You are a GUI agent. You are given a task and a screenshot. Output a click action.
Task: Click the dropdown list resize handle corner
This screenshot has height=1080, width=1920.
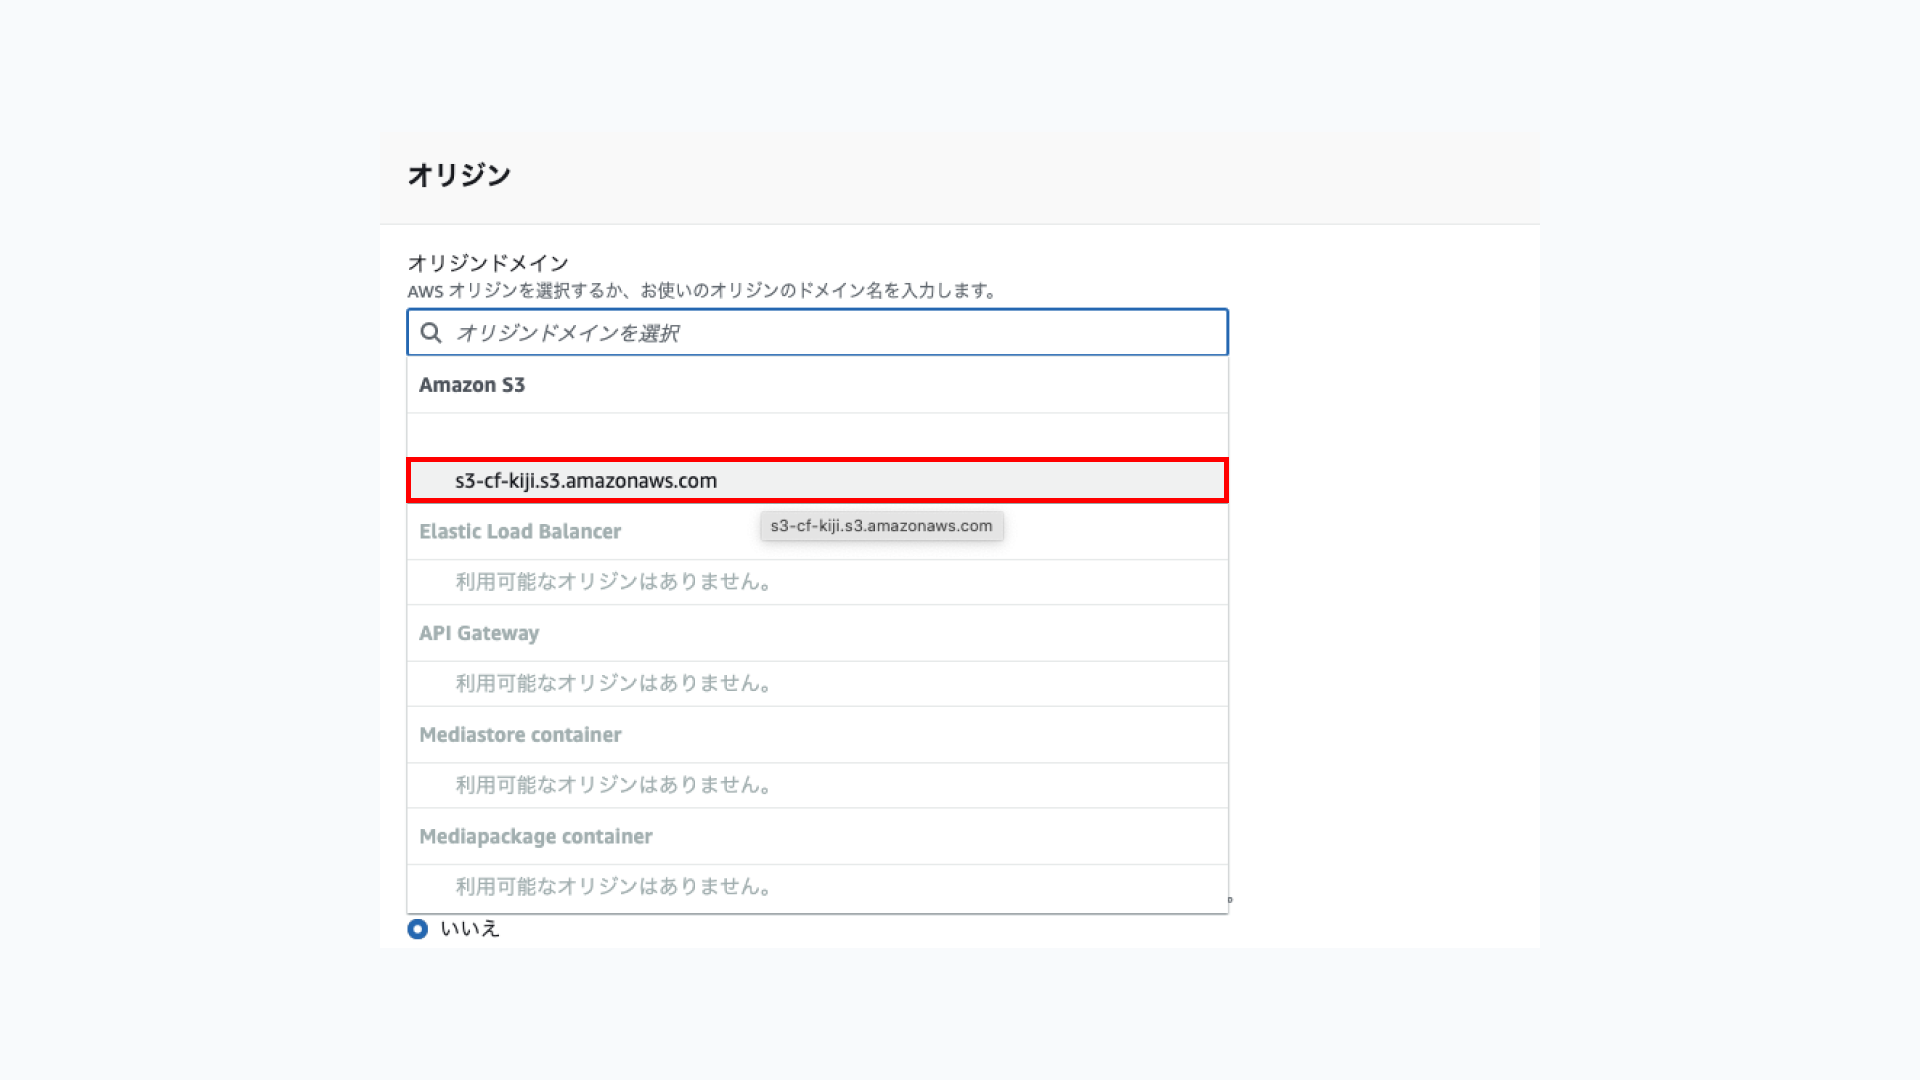pos(1229,900)
